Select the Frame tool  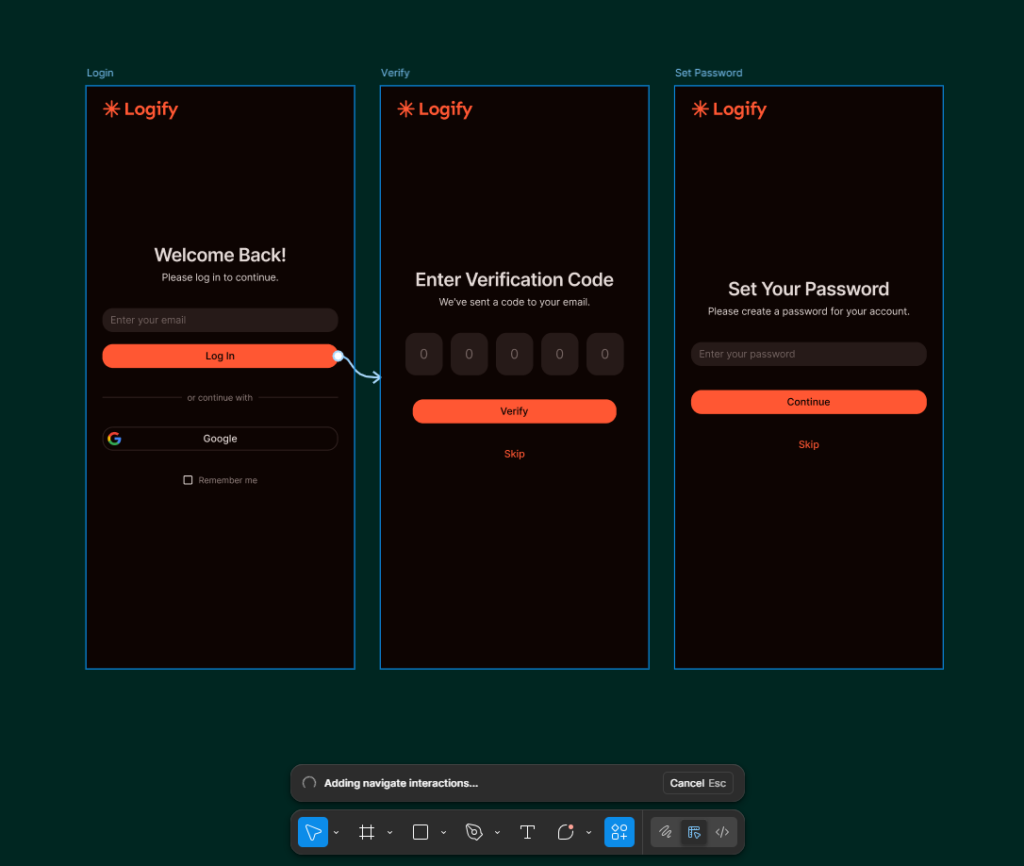tap(367, 832)
